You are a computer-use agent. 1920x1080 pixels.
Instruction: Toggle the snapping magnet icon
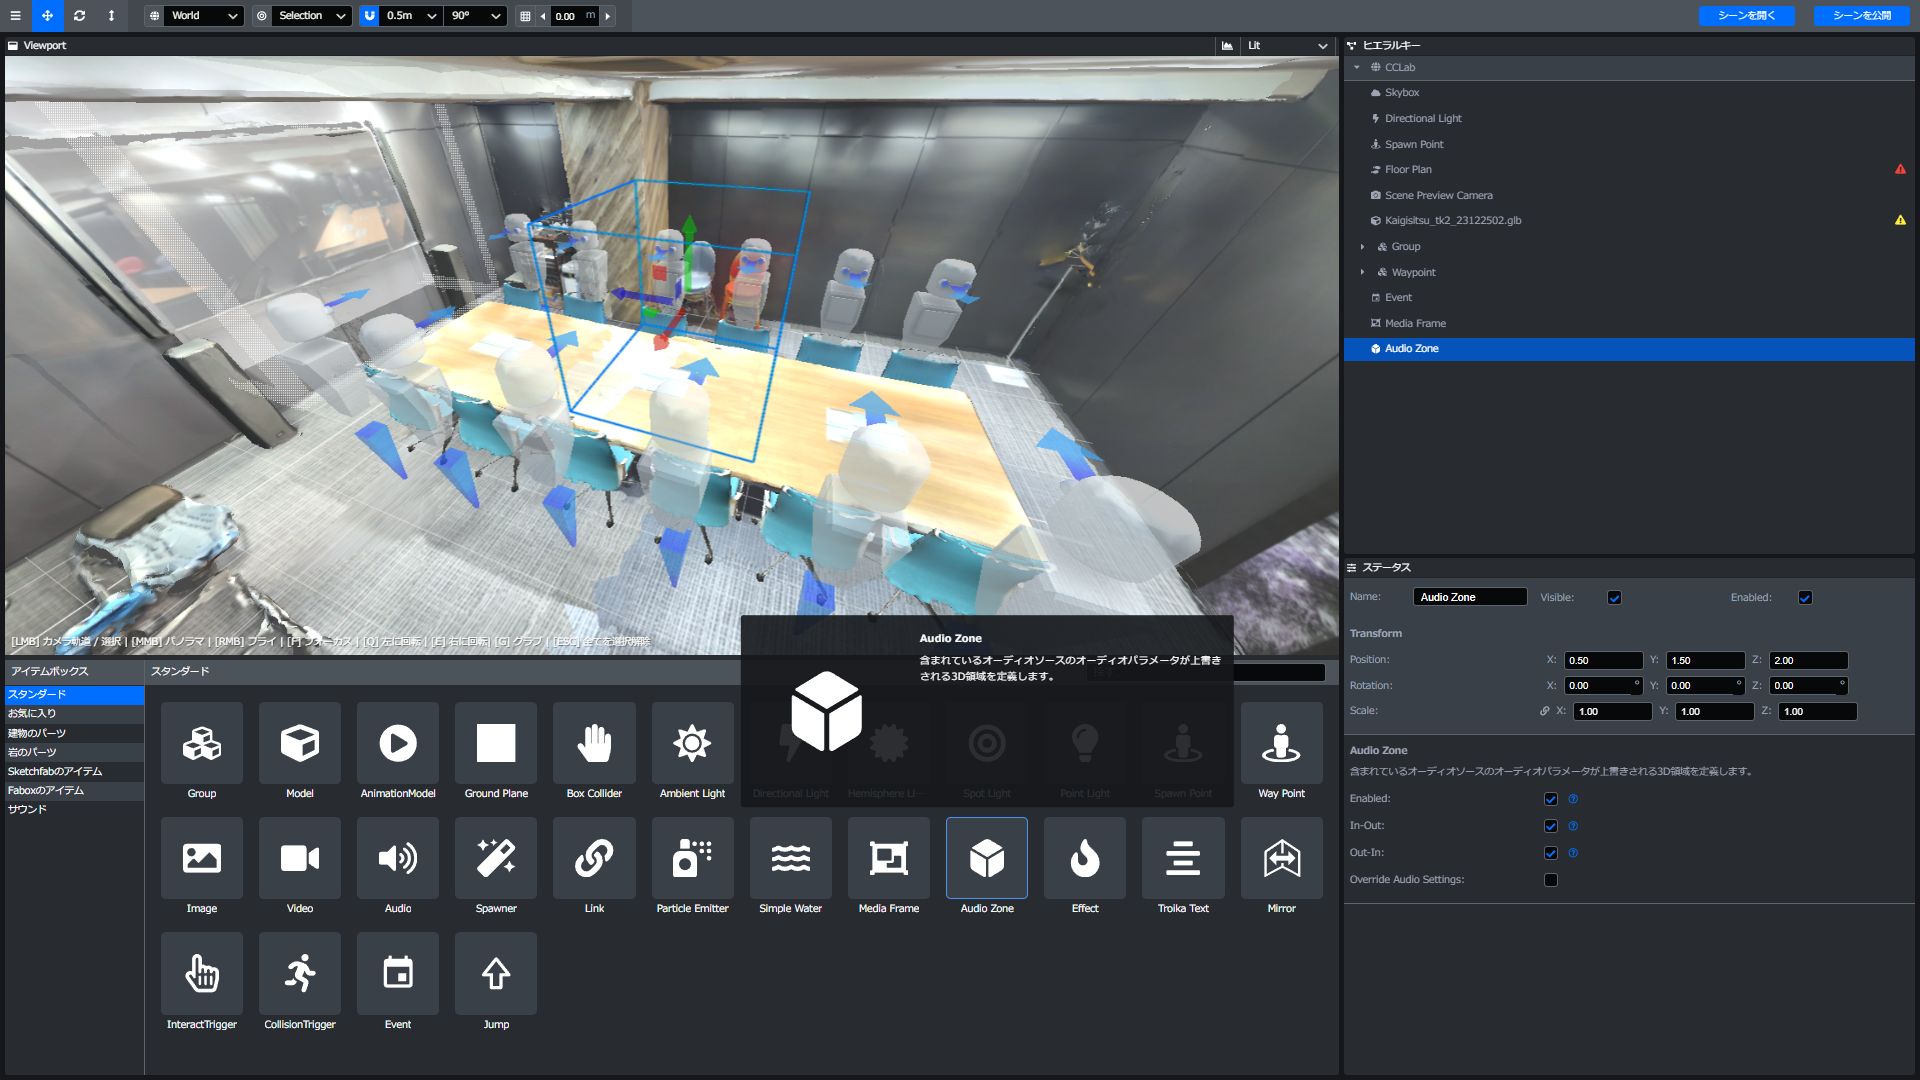coord(370,16)
